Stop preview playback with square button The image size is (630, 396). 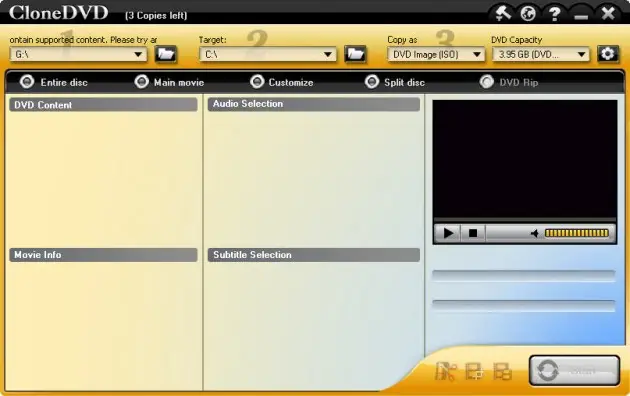click(x=473, y=233)
